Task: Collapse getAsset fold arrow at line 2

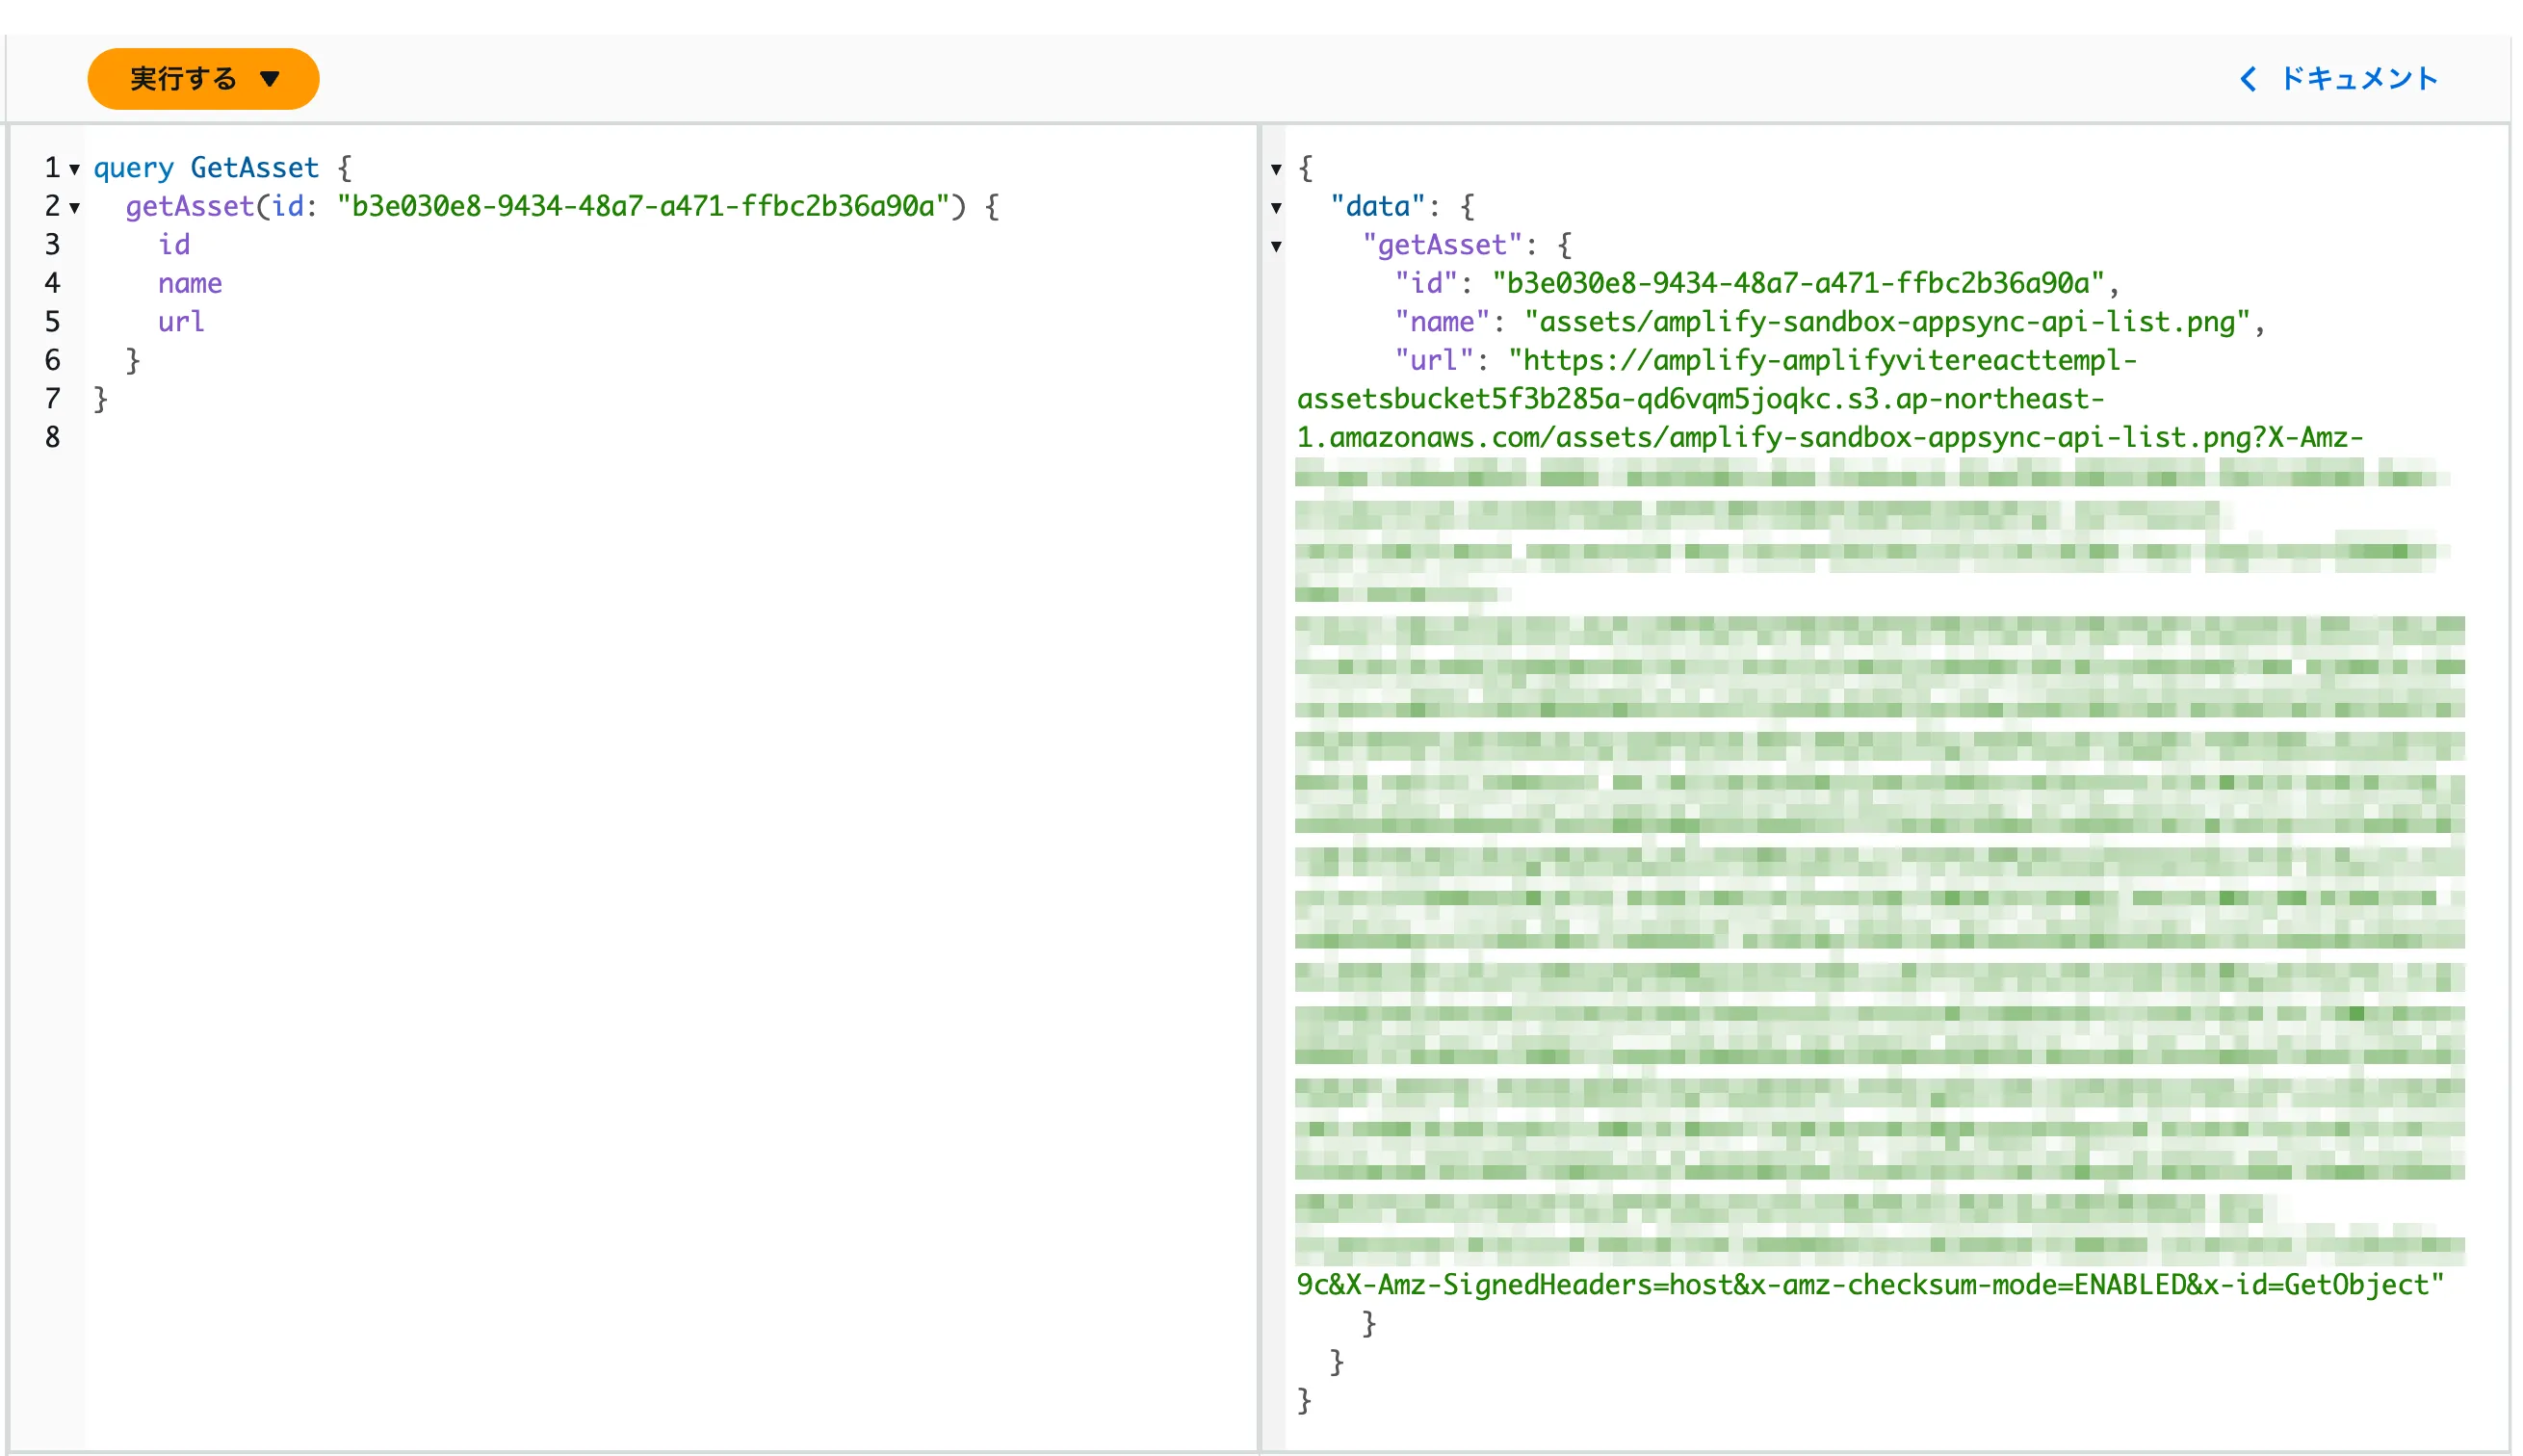Action: coord(75,208)
